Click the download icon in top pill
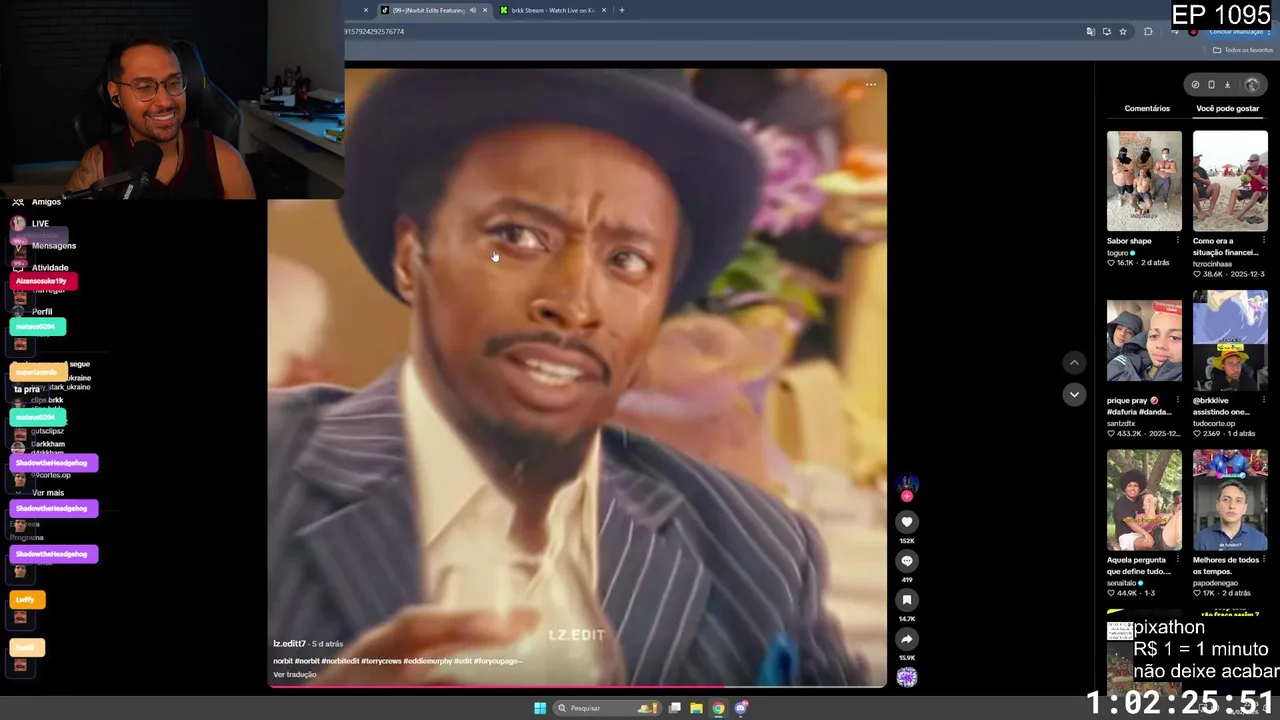 click(x=1228, y=85)
